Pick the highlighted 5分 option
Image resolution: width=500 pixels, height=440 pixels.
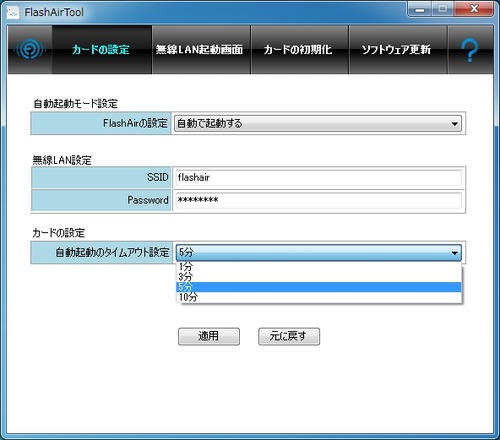[319, 287]
